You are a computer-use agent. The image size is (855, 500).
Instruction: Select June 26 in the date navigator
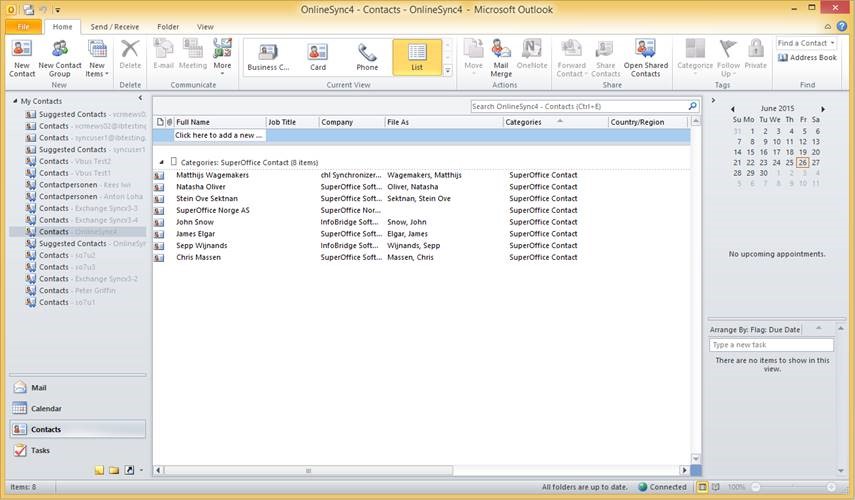802,162
